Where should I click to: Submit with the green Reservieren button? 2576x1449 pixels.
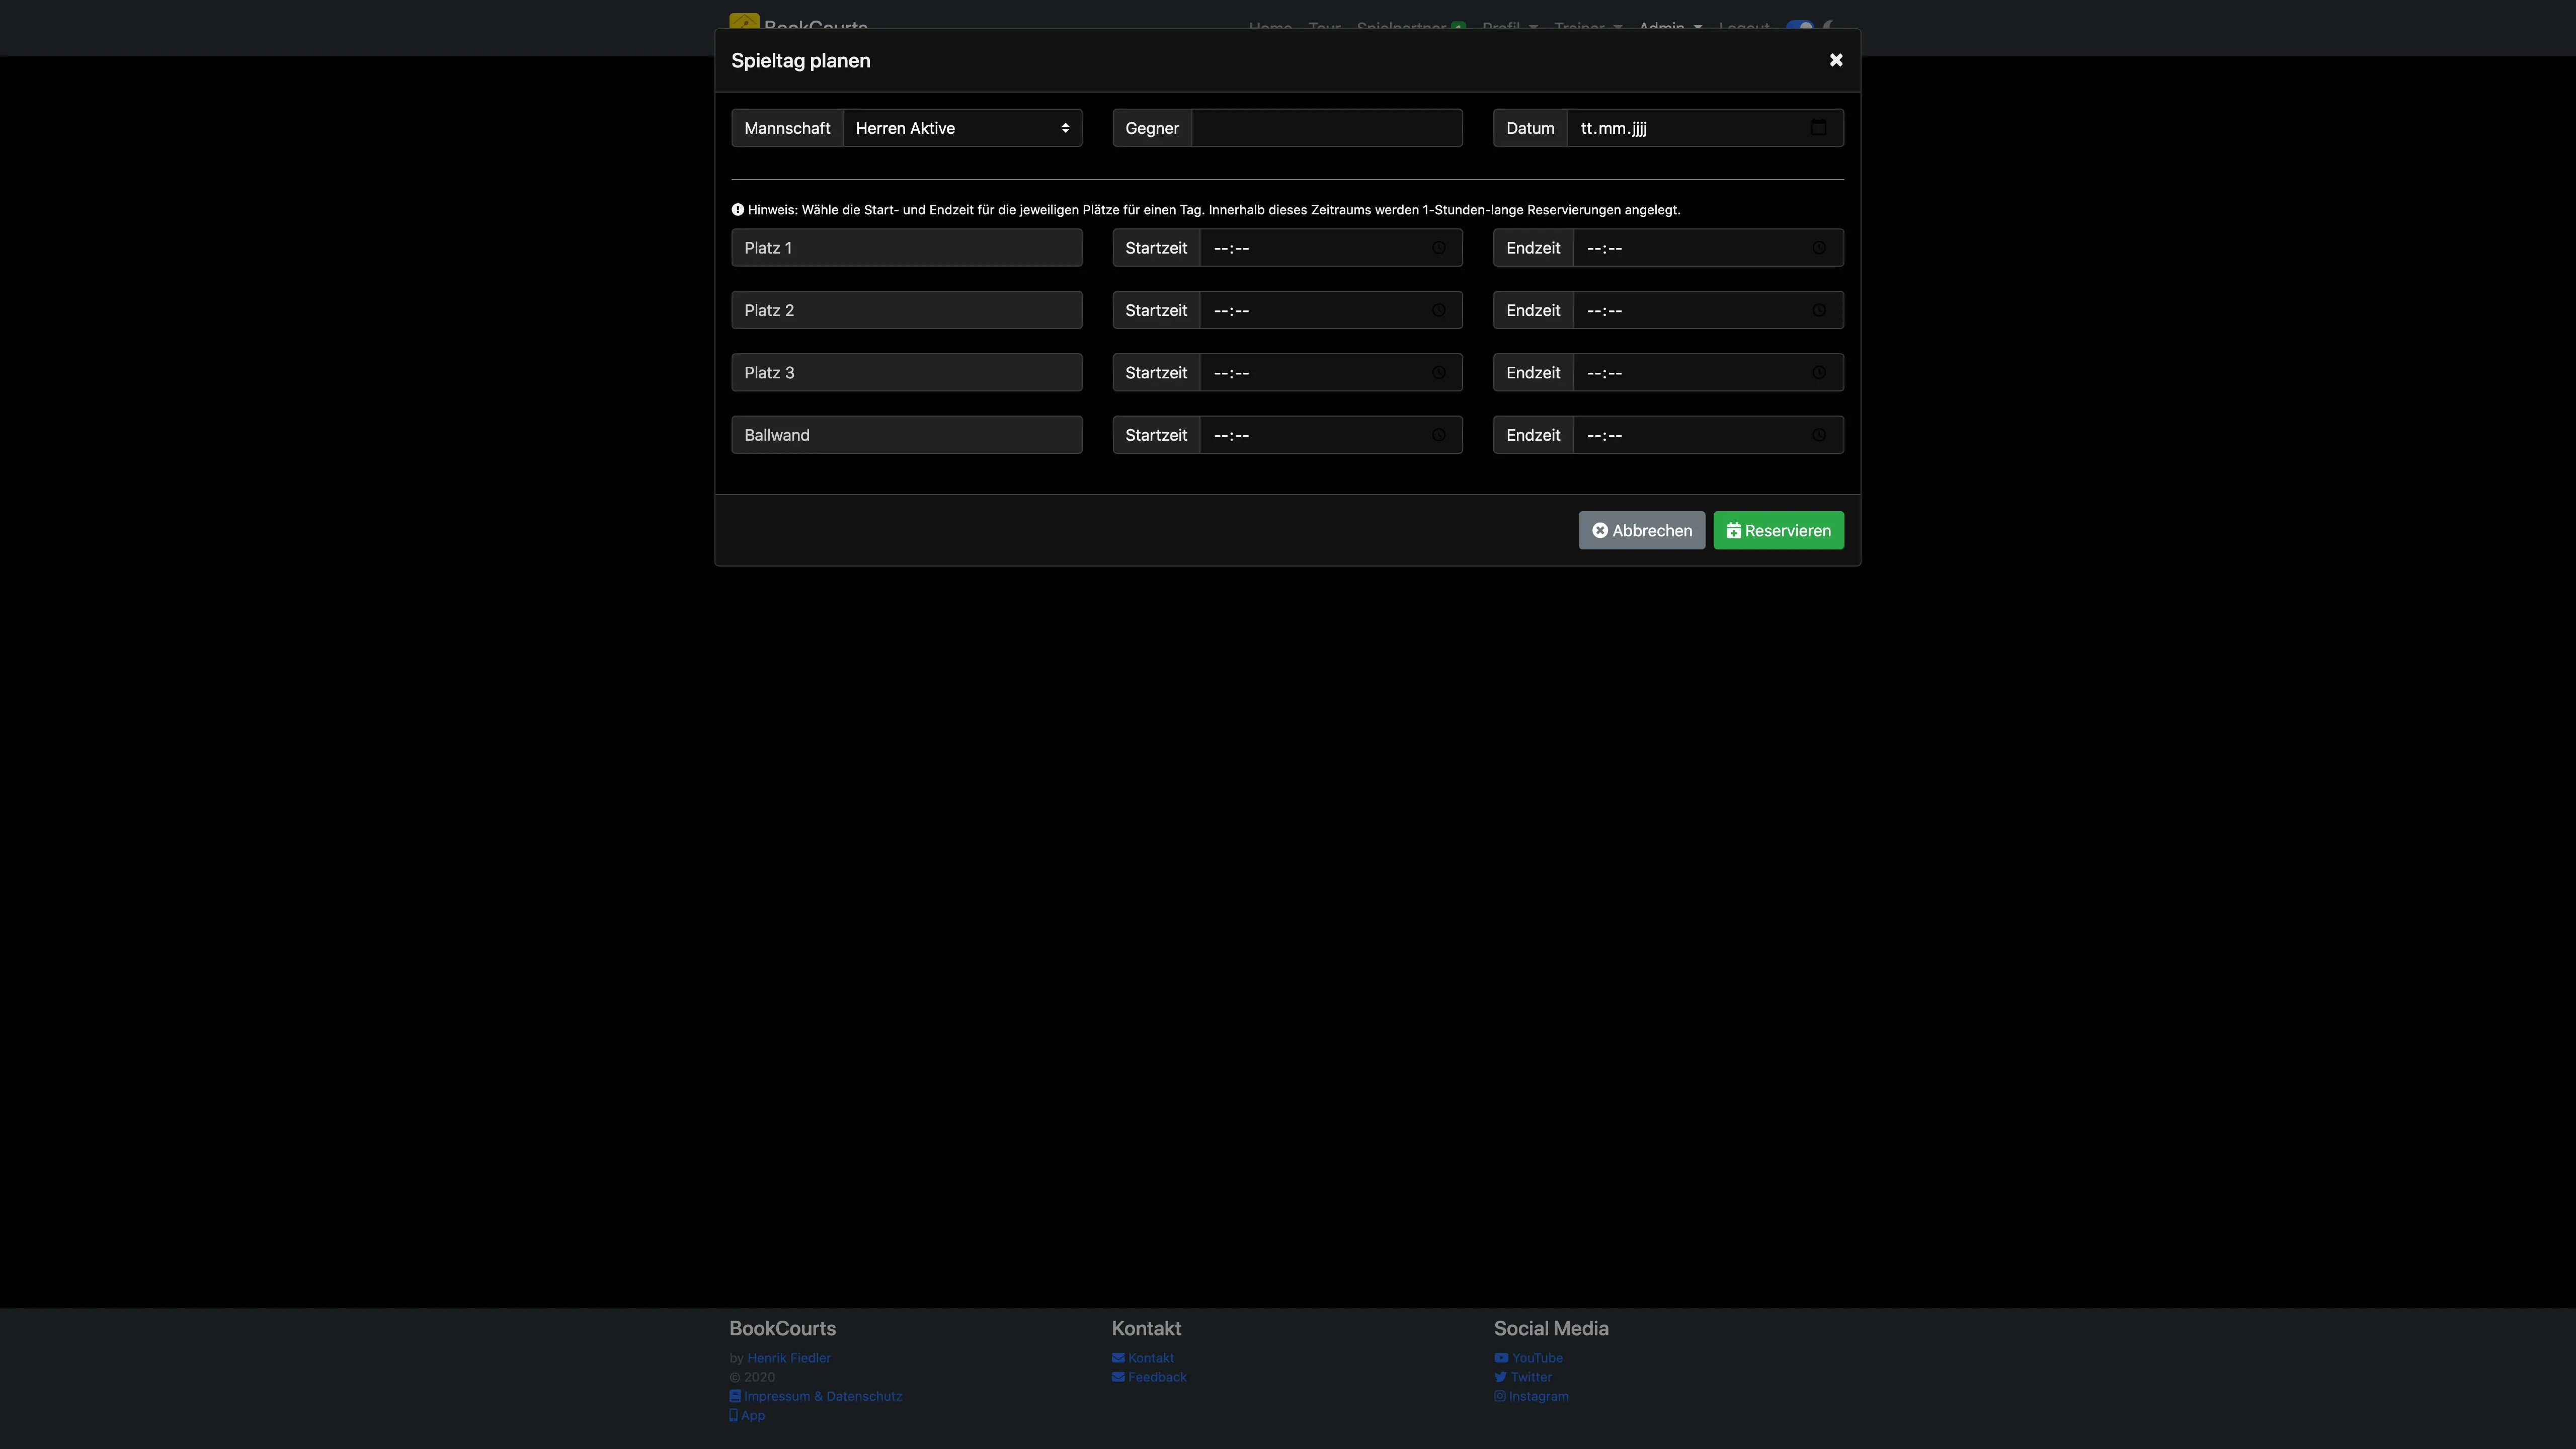1778,530
